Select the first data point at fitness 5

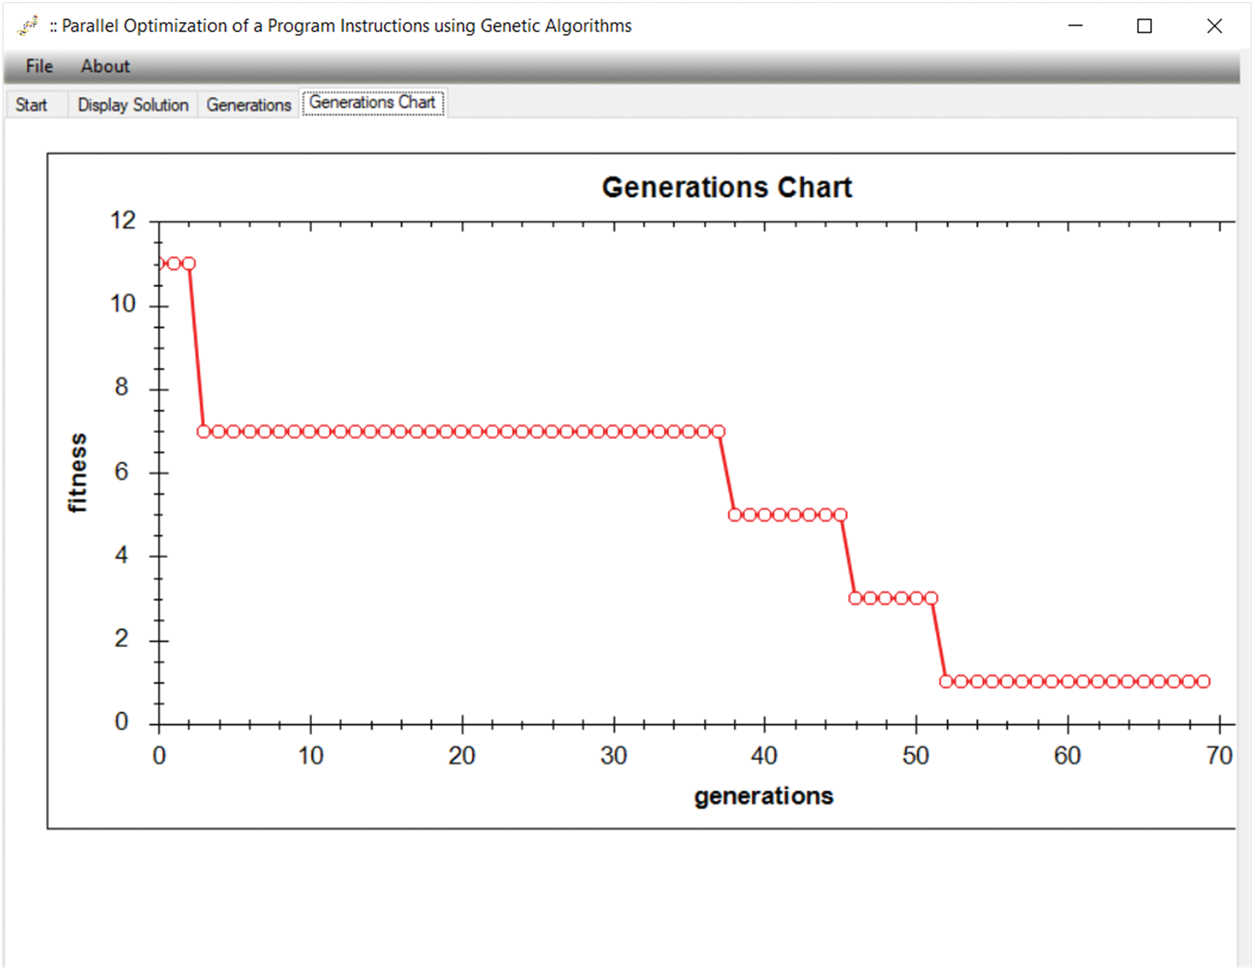[x=735, y=515]
